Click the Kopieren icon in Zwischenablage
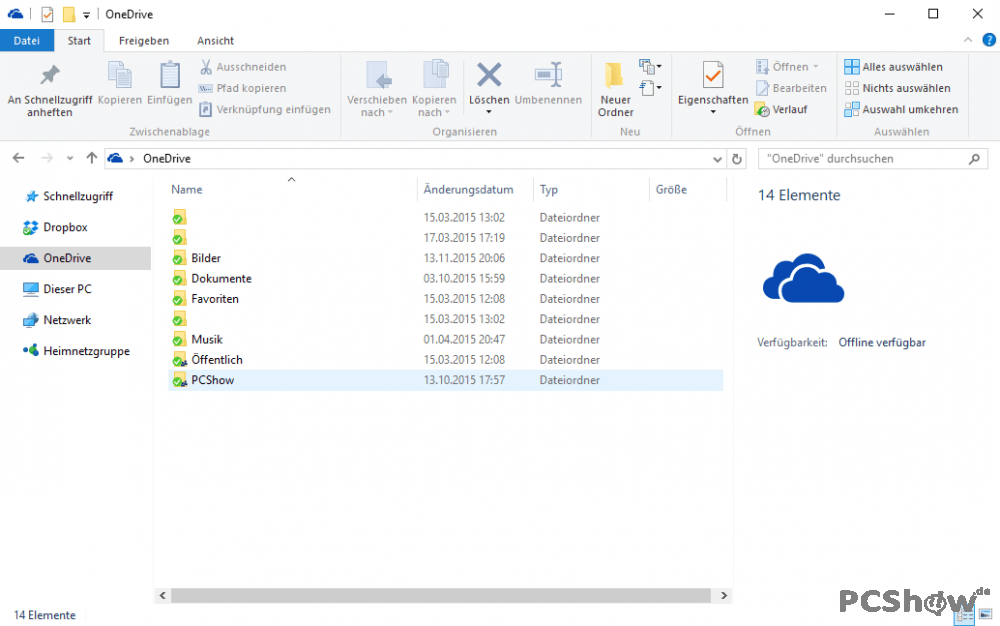The image size is (1000, 626). (x=119, y=75)
